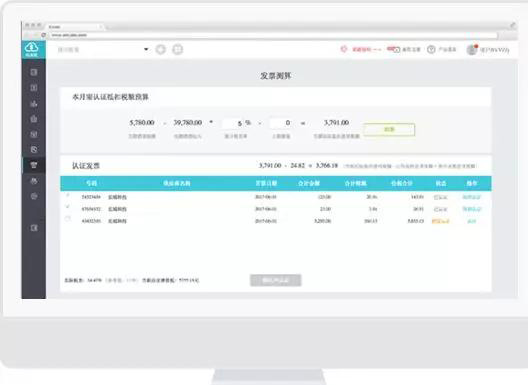Click the 价税合计 column header
528x385 pixels.
pyautogui.click(x=401, y=183)
